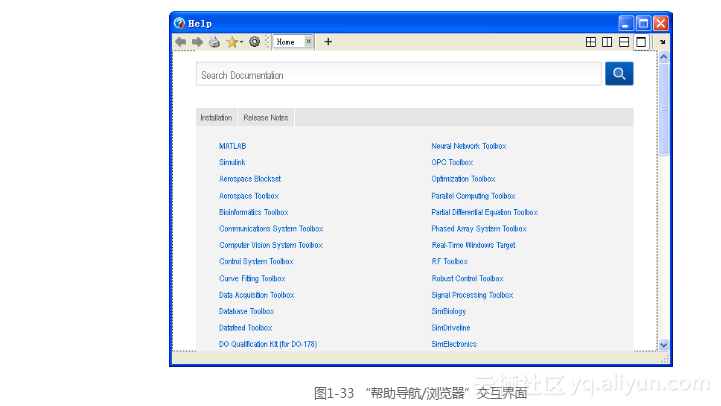The image size is (721, 406).
Task: Open Aerospace Toolbox link
Action: click(249, 196)
